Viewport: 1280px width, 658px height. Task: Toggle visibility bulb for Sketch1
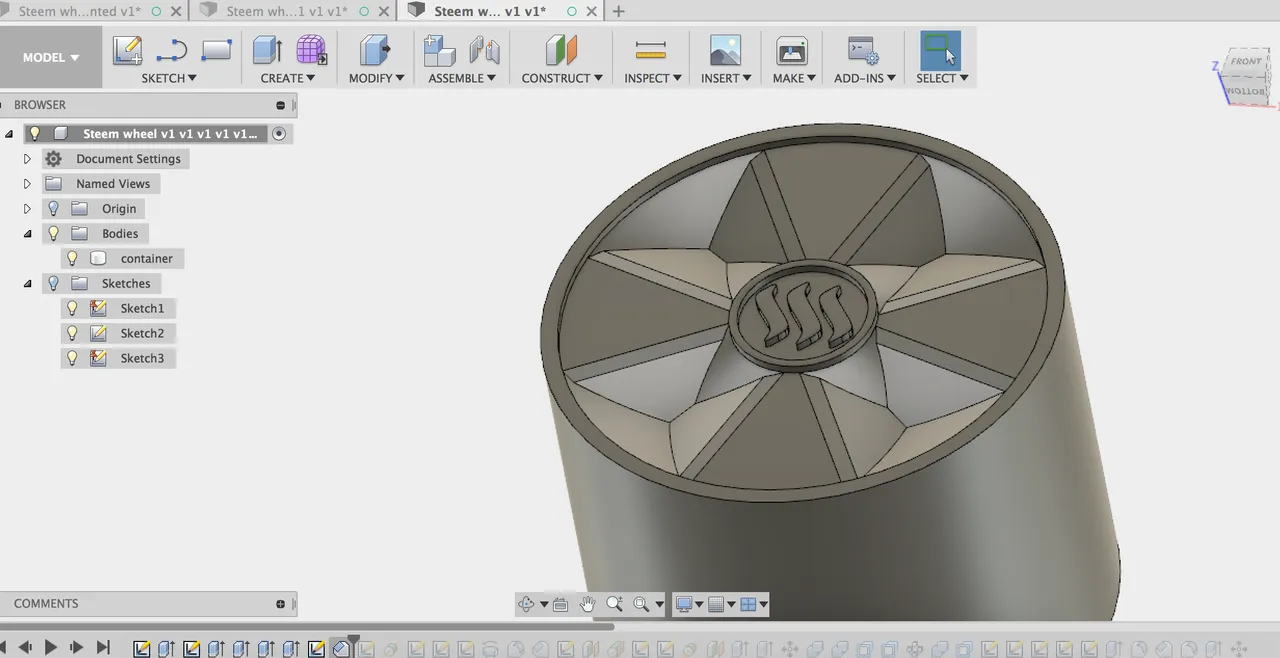pyautogui.click(x=72, y=308)
